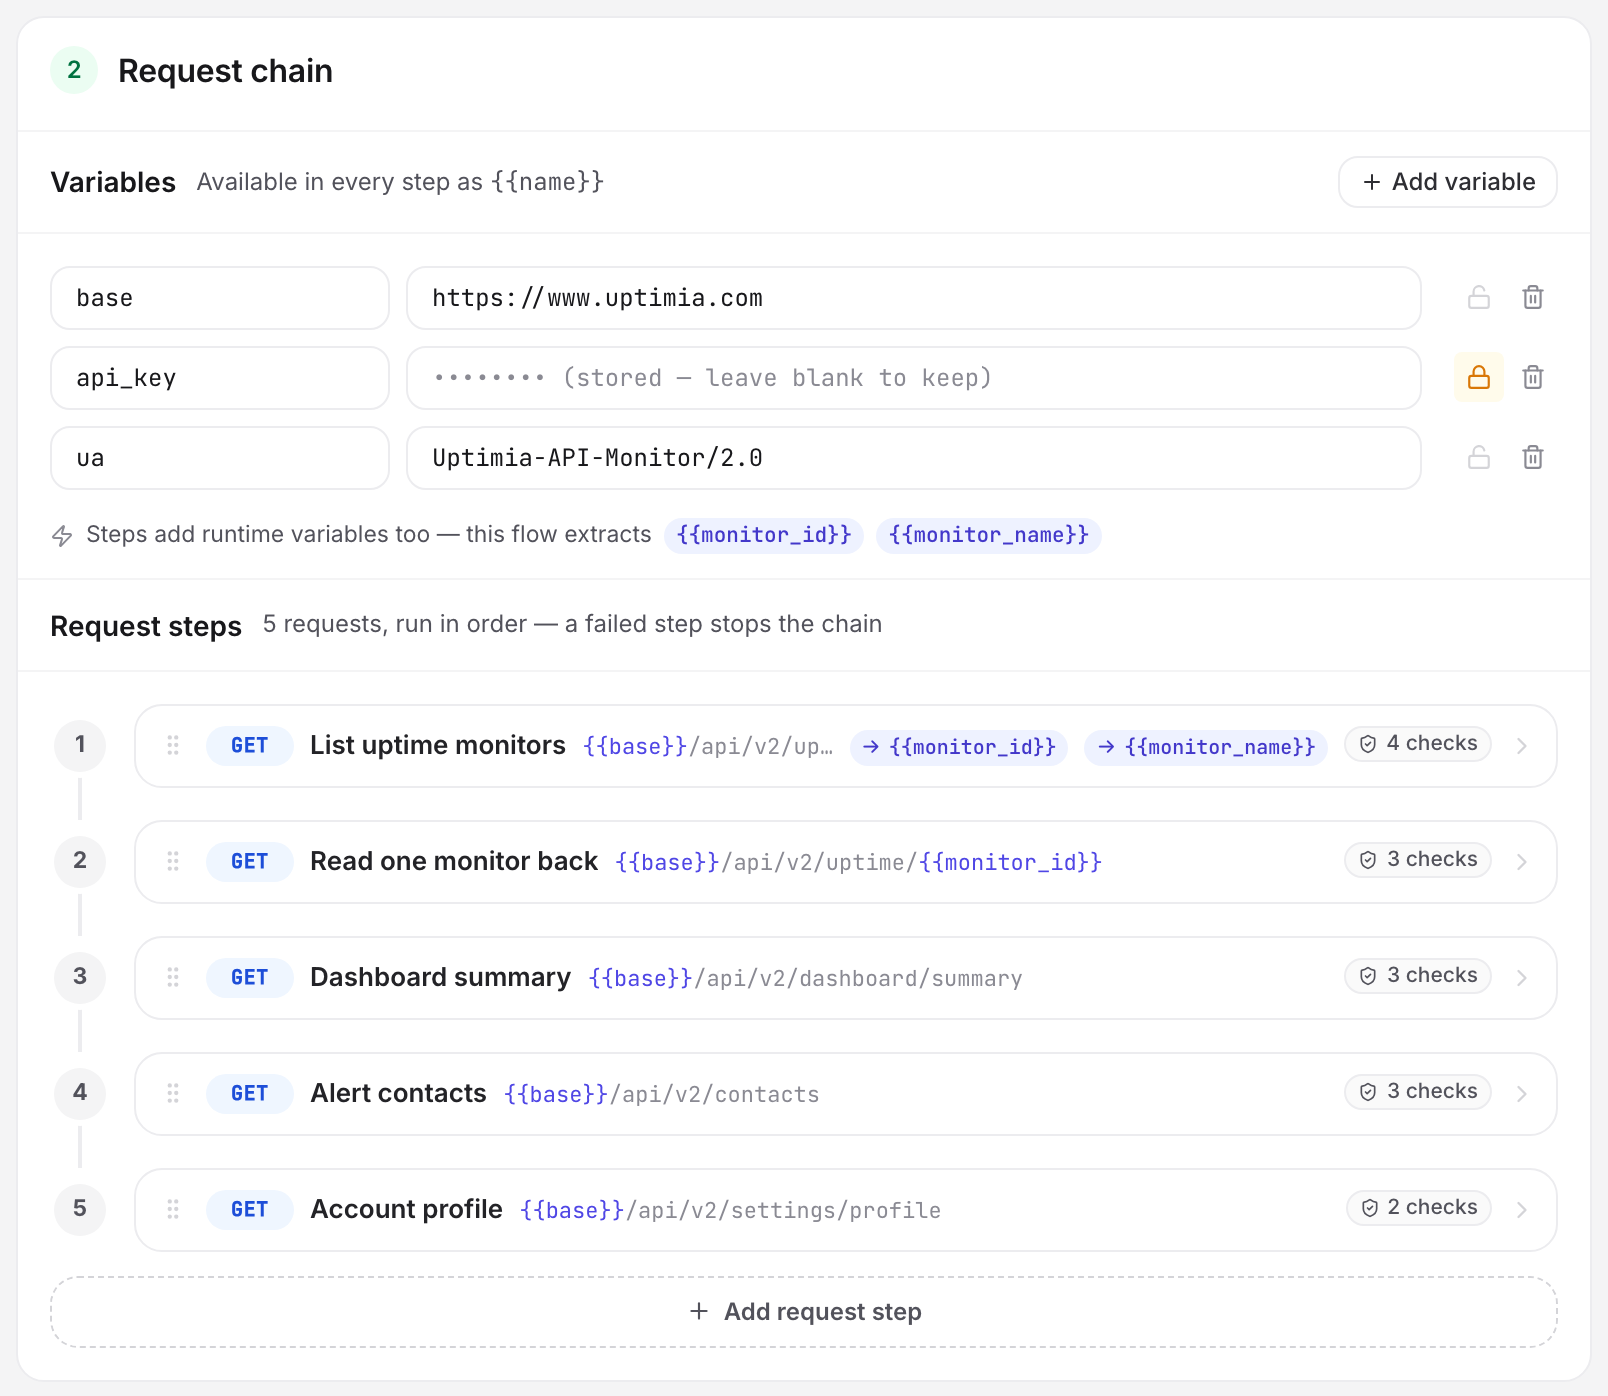The width and height of the screenshot is (1608, 1396).
Task: Expand the Dashboard summary step chevron
Action: [1522, 978]
